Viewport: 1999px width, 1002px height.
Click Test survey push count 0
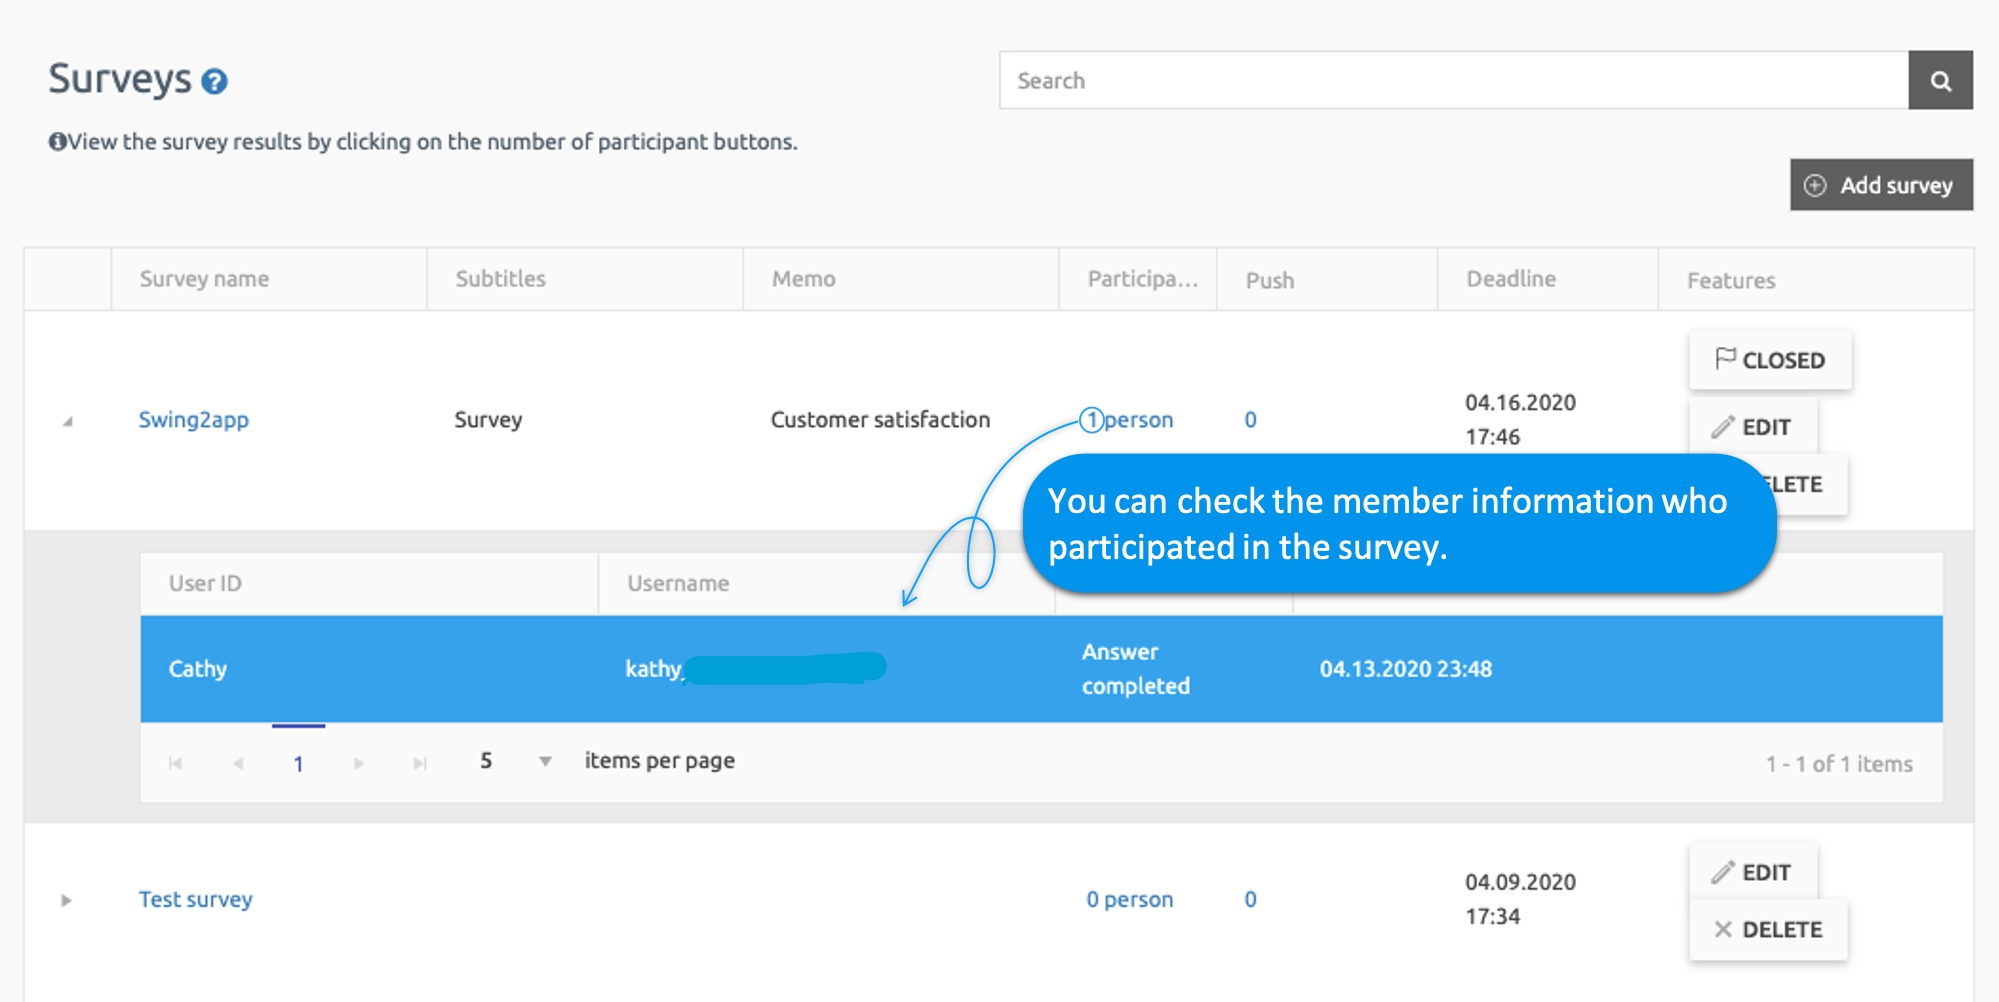[1250, 900]
